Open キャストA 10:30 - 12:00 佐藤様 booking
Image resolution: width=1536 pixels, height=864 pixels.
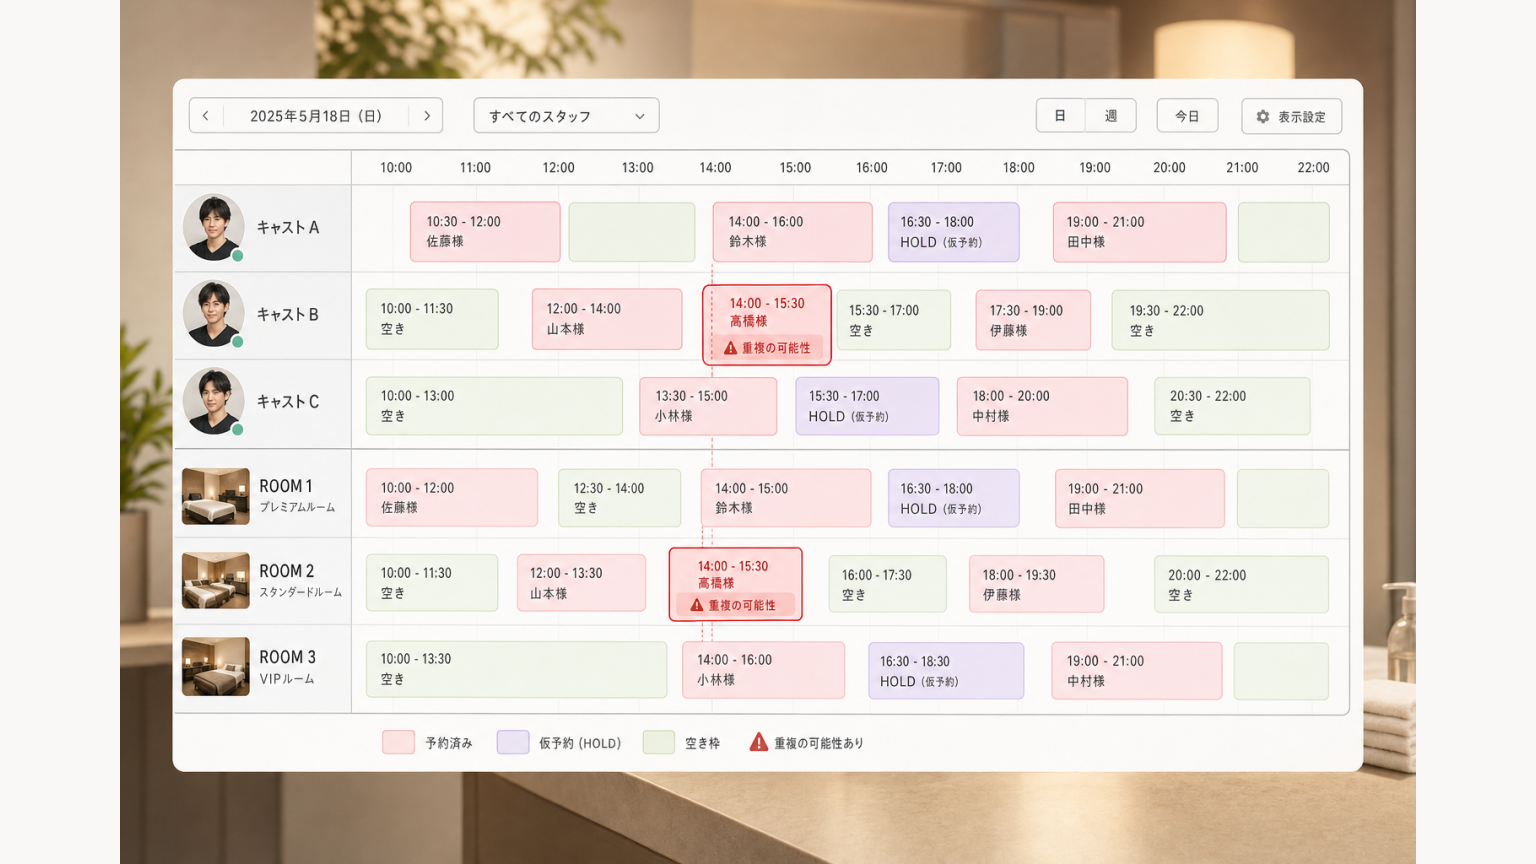(485, 232)
